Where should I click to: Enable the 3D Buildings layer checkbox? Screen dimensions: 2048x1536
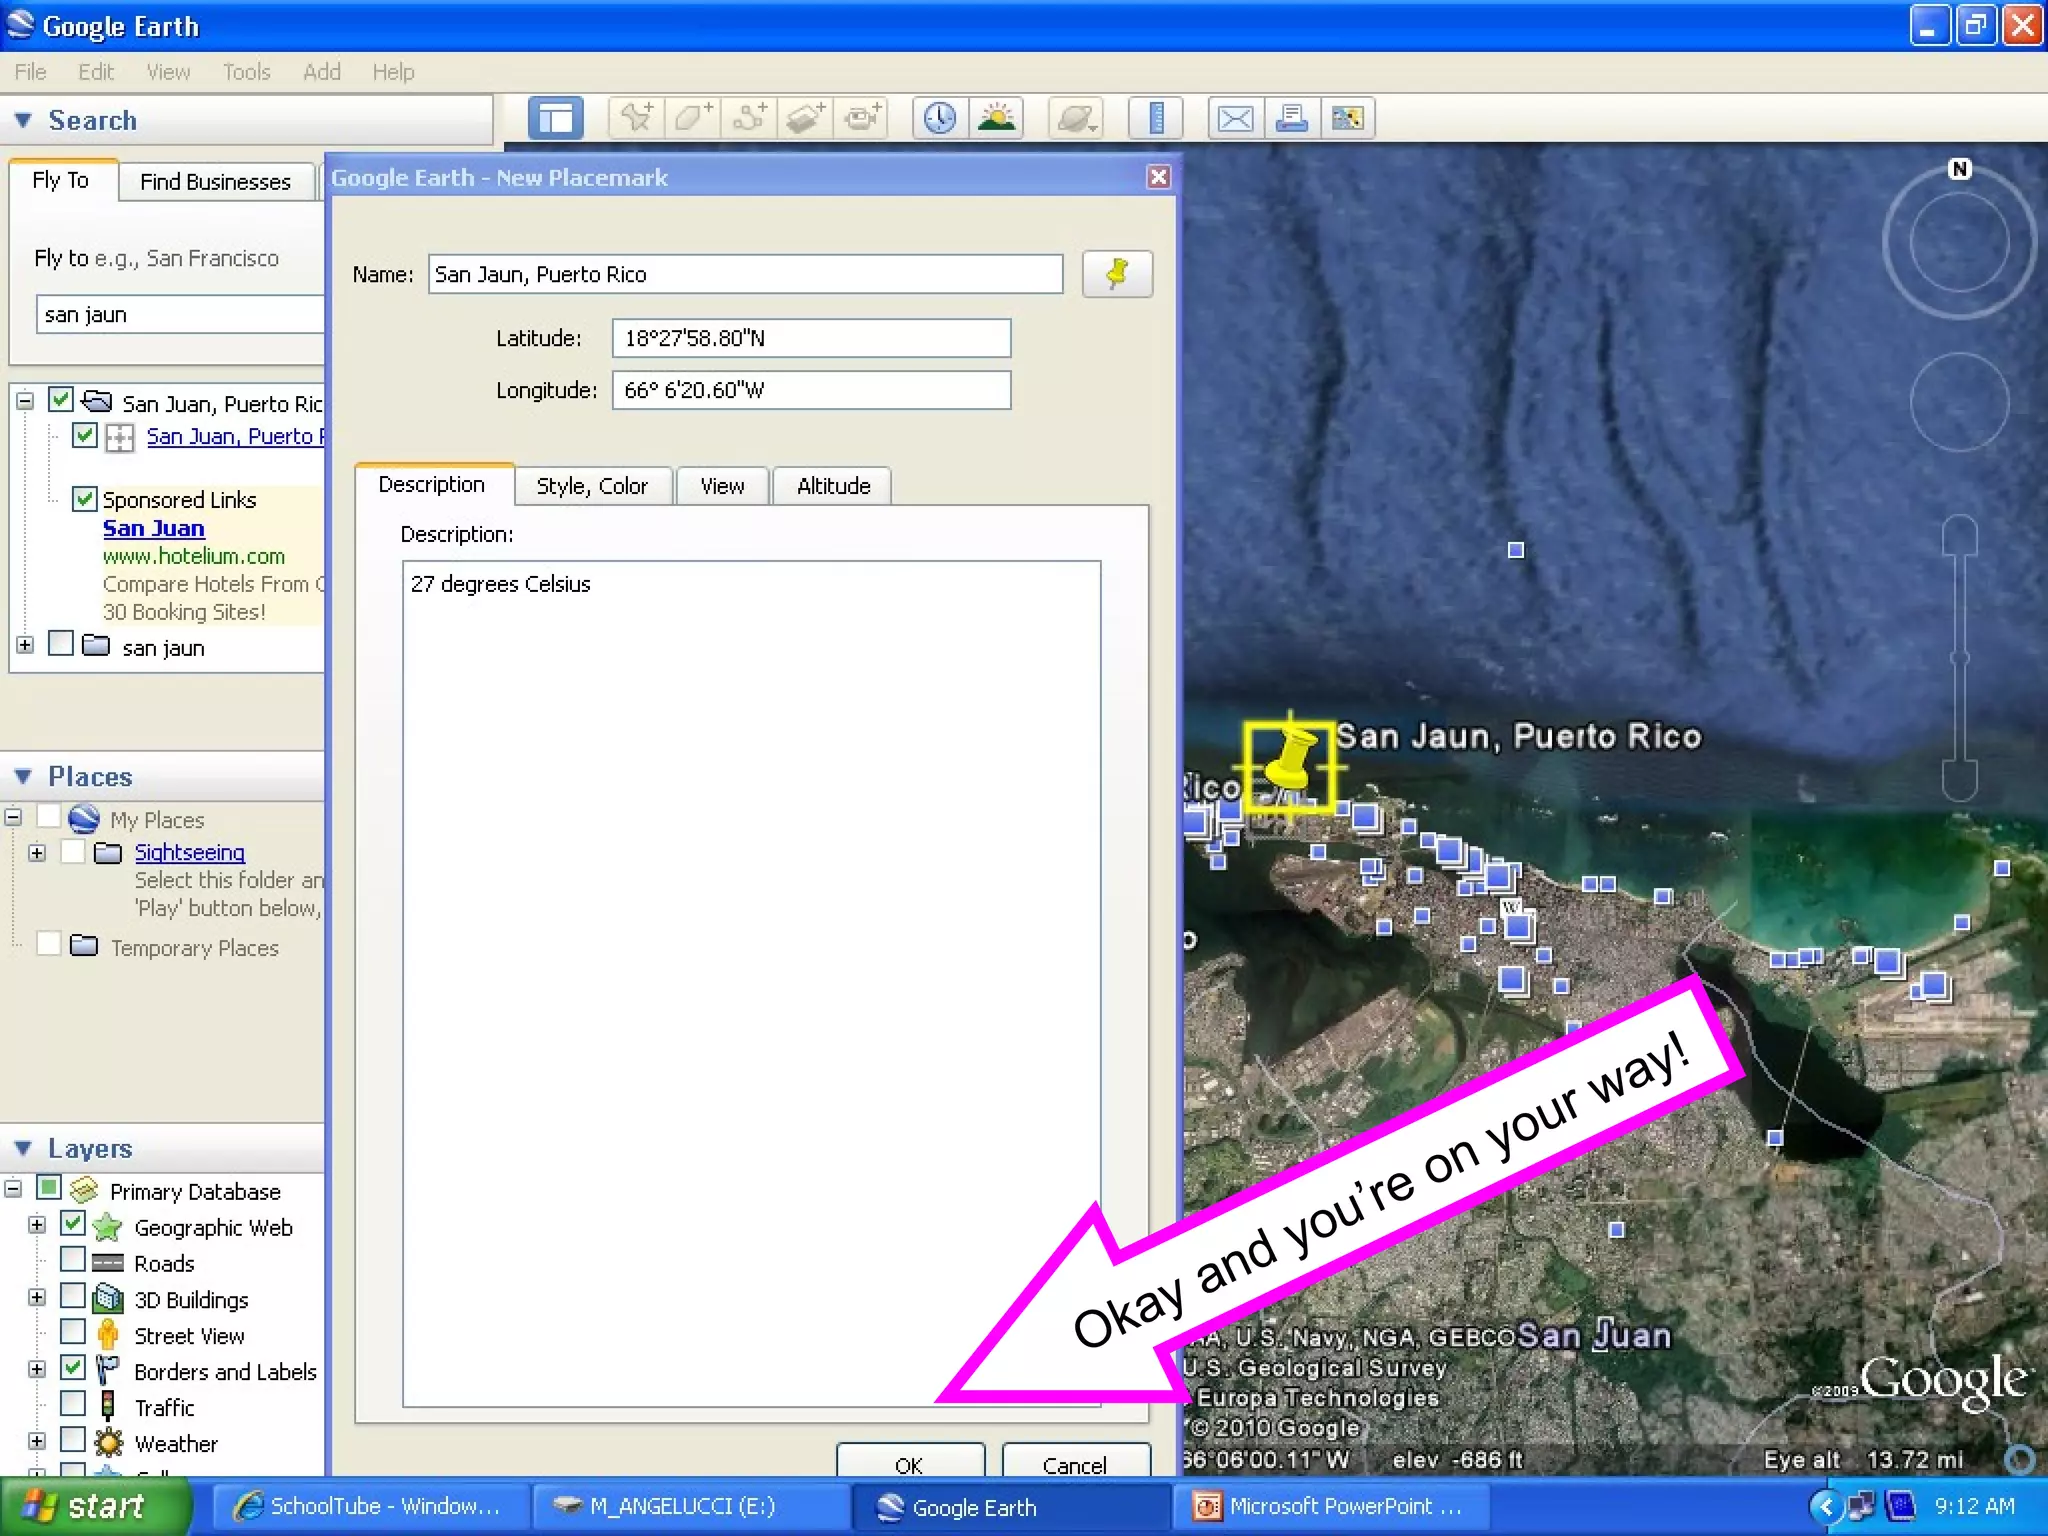pos(73,1296)
